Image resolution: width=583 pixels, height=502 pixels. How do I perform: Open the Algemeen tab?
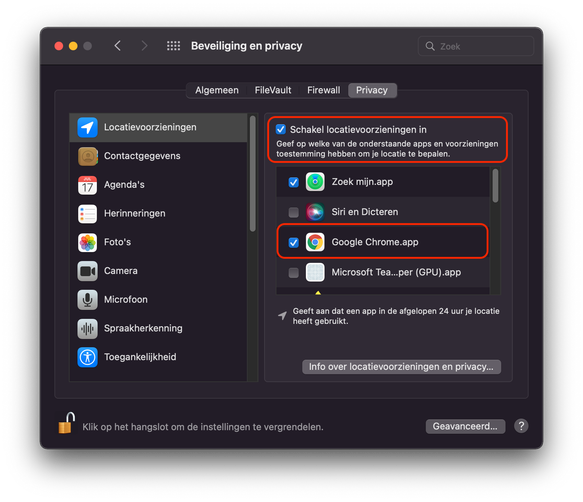coord(217,90)
